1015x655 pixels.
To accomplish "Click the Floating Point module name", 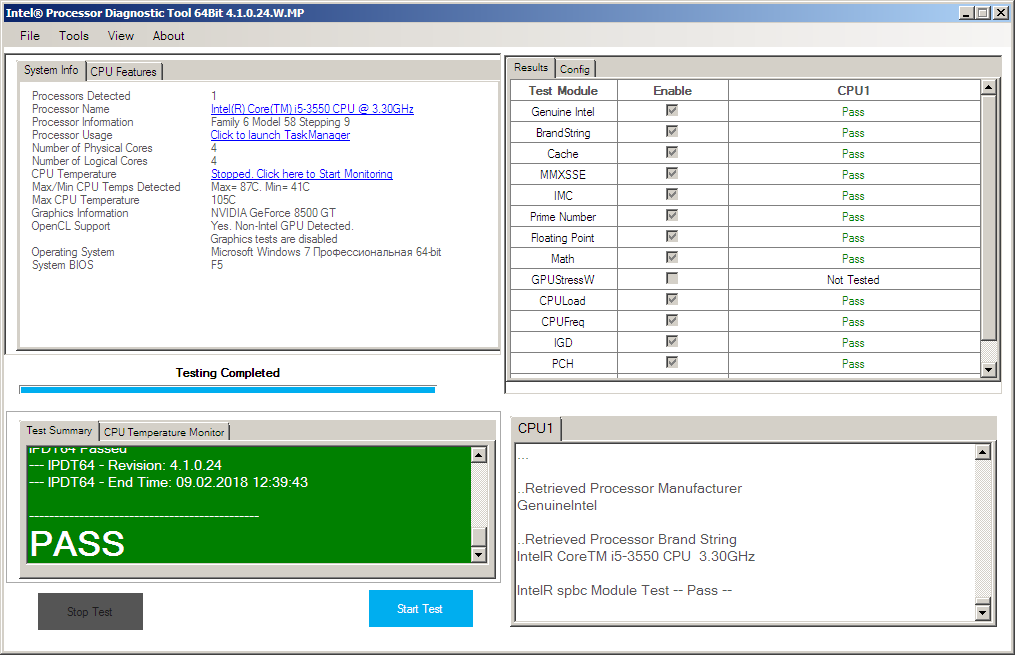I will 563,238.
